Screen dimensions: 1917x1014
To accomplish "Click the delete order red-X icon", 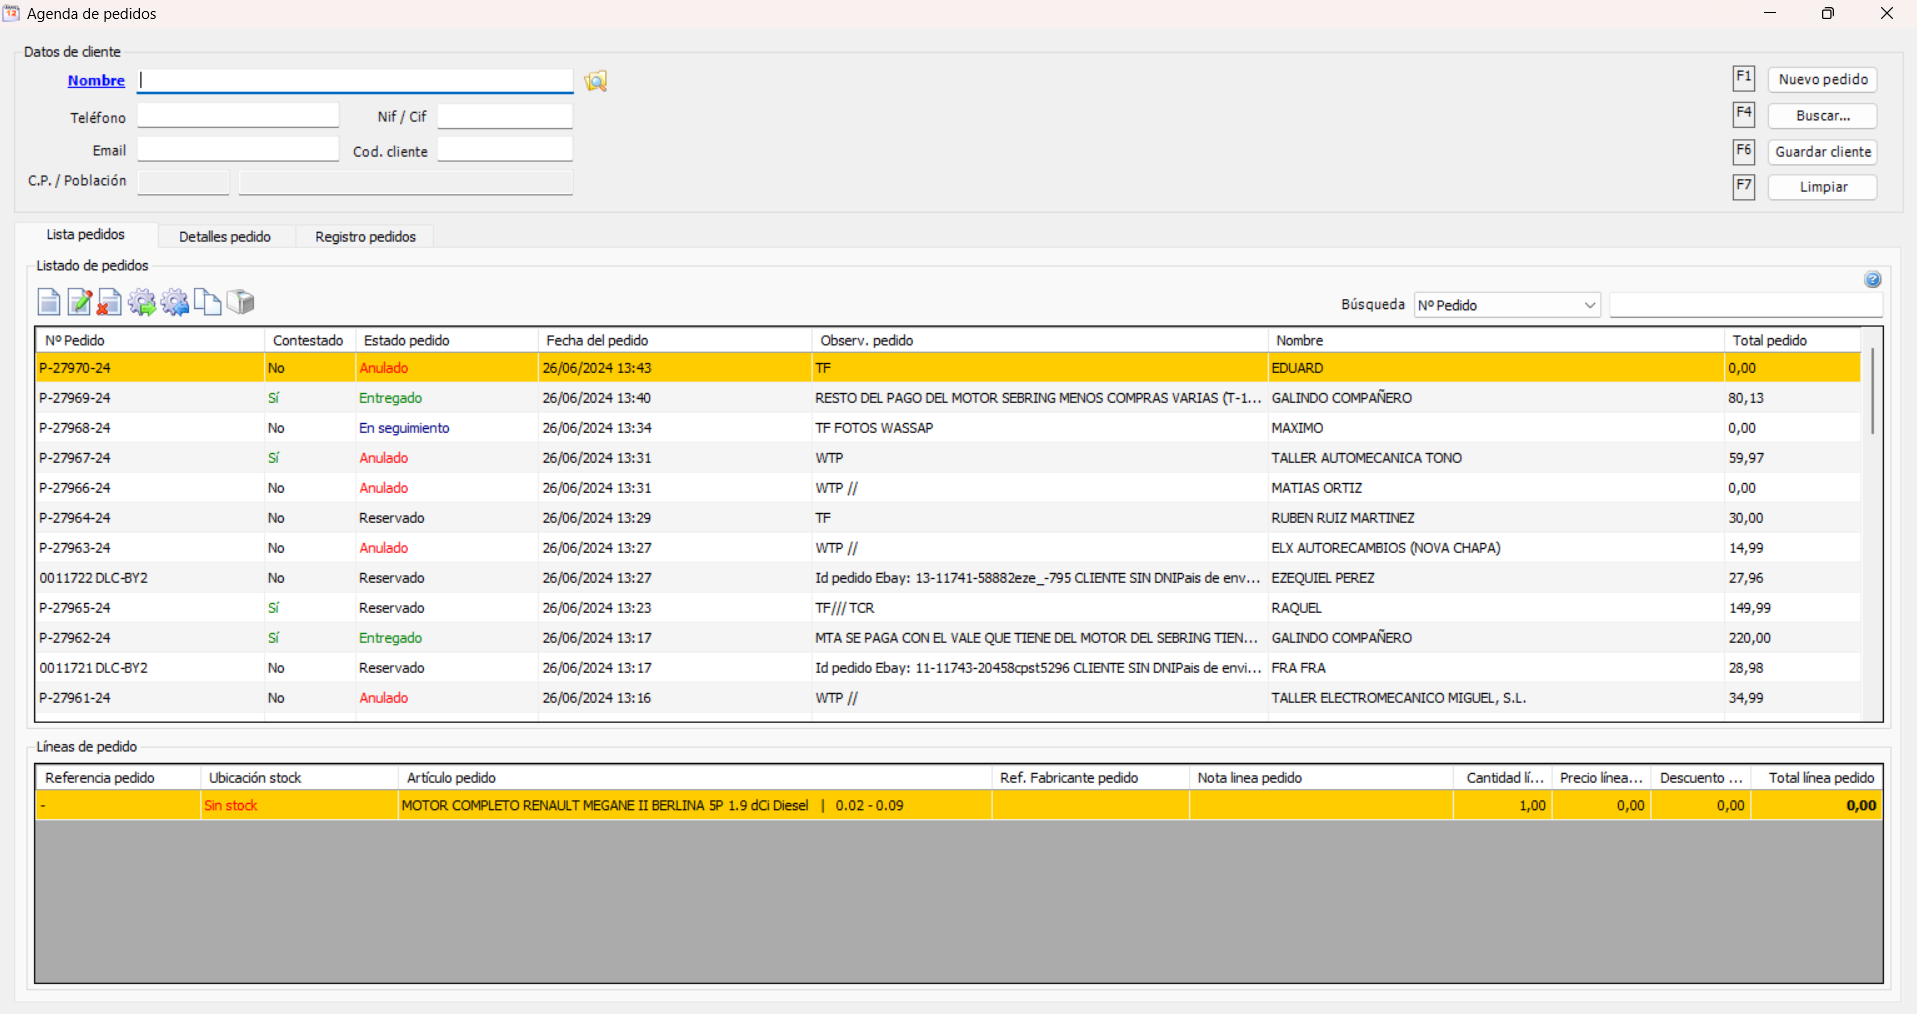I will (109, 302).
